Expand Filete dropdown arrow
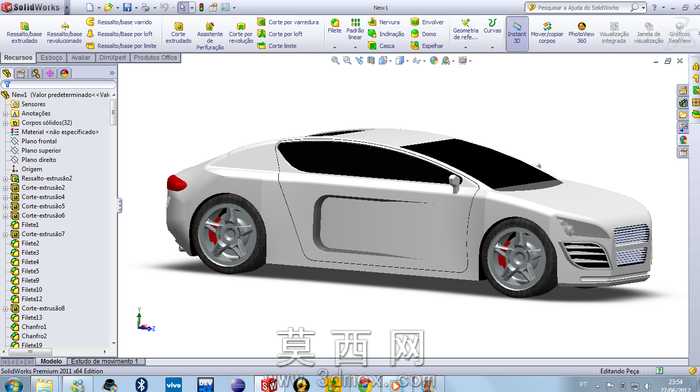This screenshot has width=700, height=392. pos(334,47)
